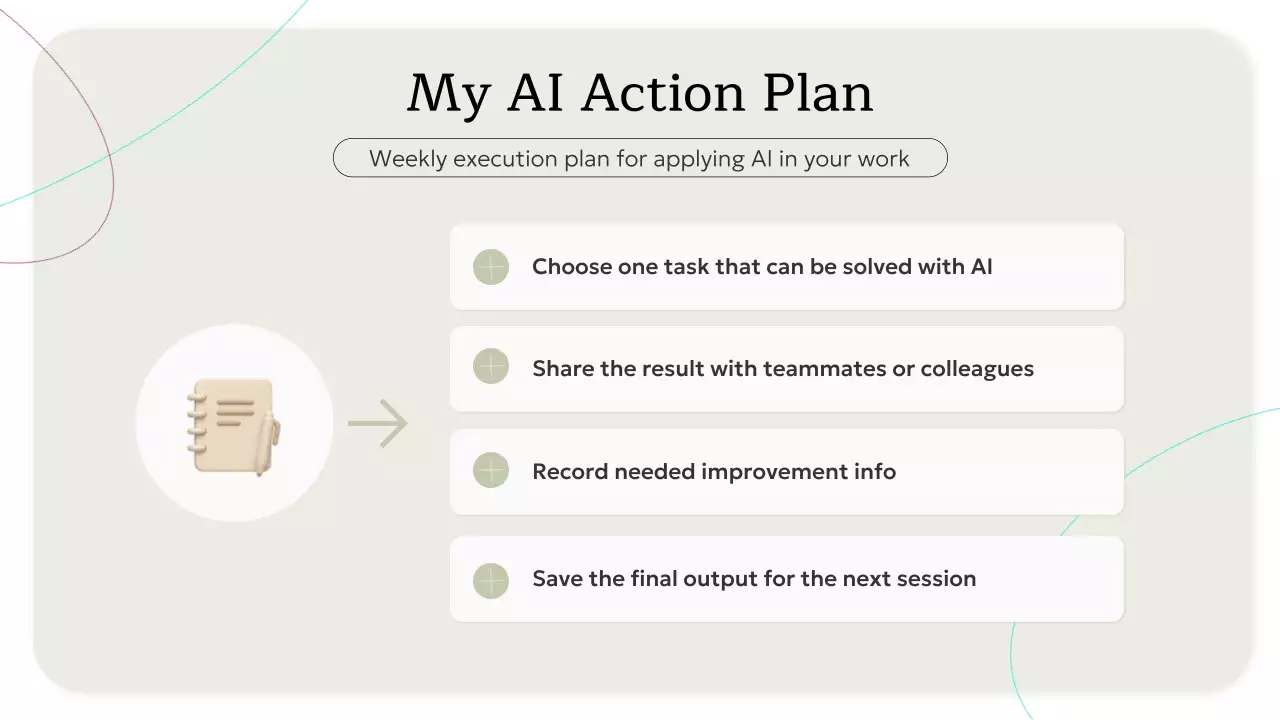Expand the 'Share the result' item plus icon
This screenshot has width=1280, height=720.
tap(491, 369)
